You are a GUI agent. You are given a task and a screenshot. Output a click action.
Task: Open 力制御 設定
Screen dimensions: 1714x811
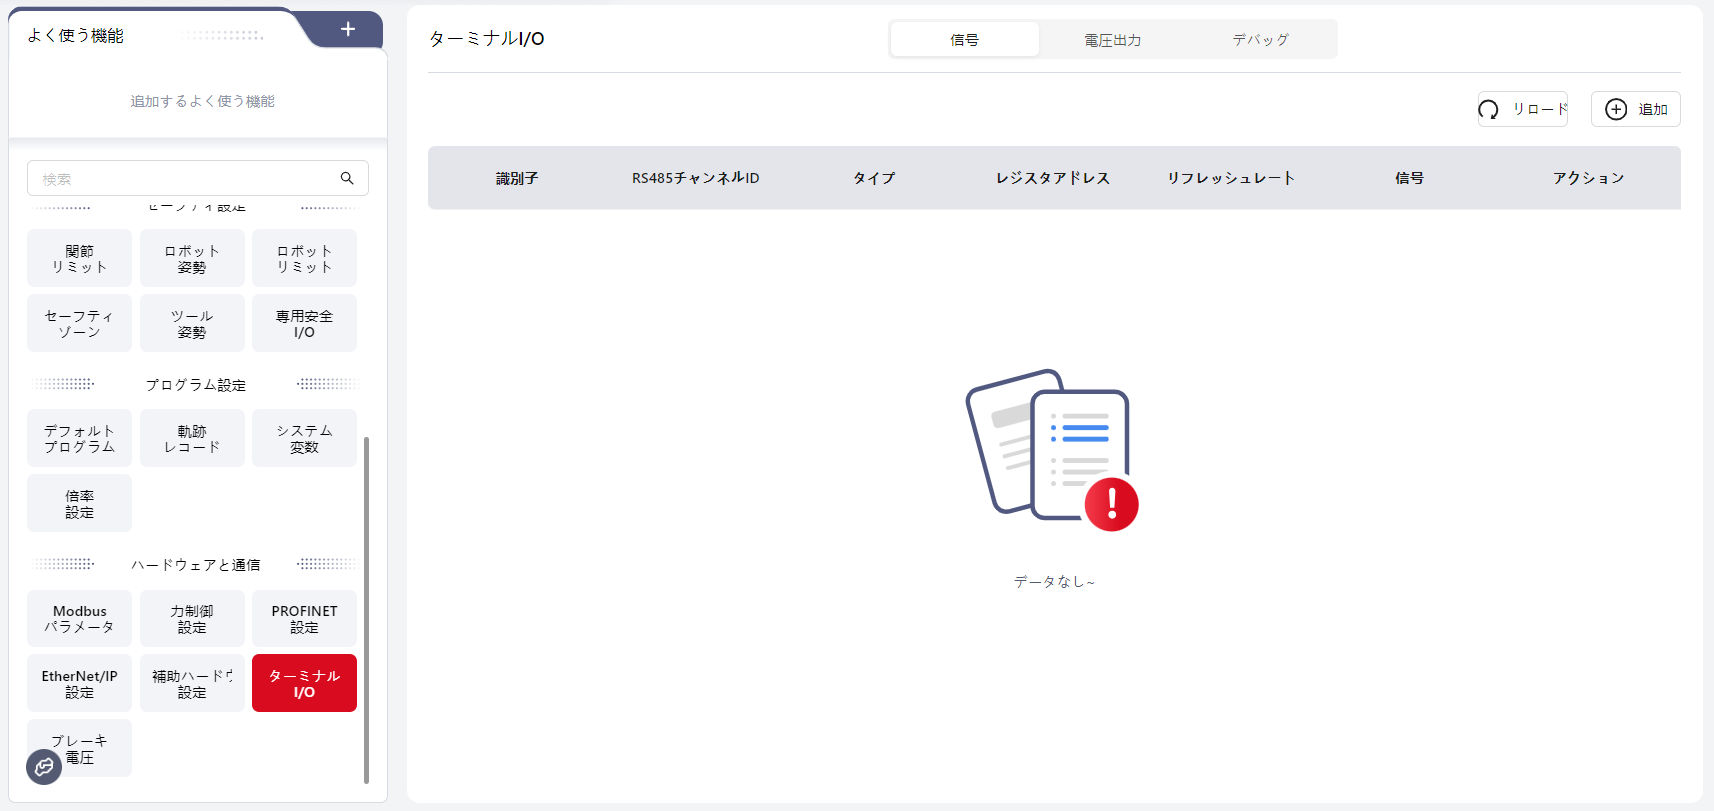192,619
